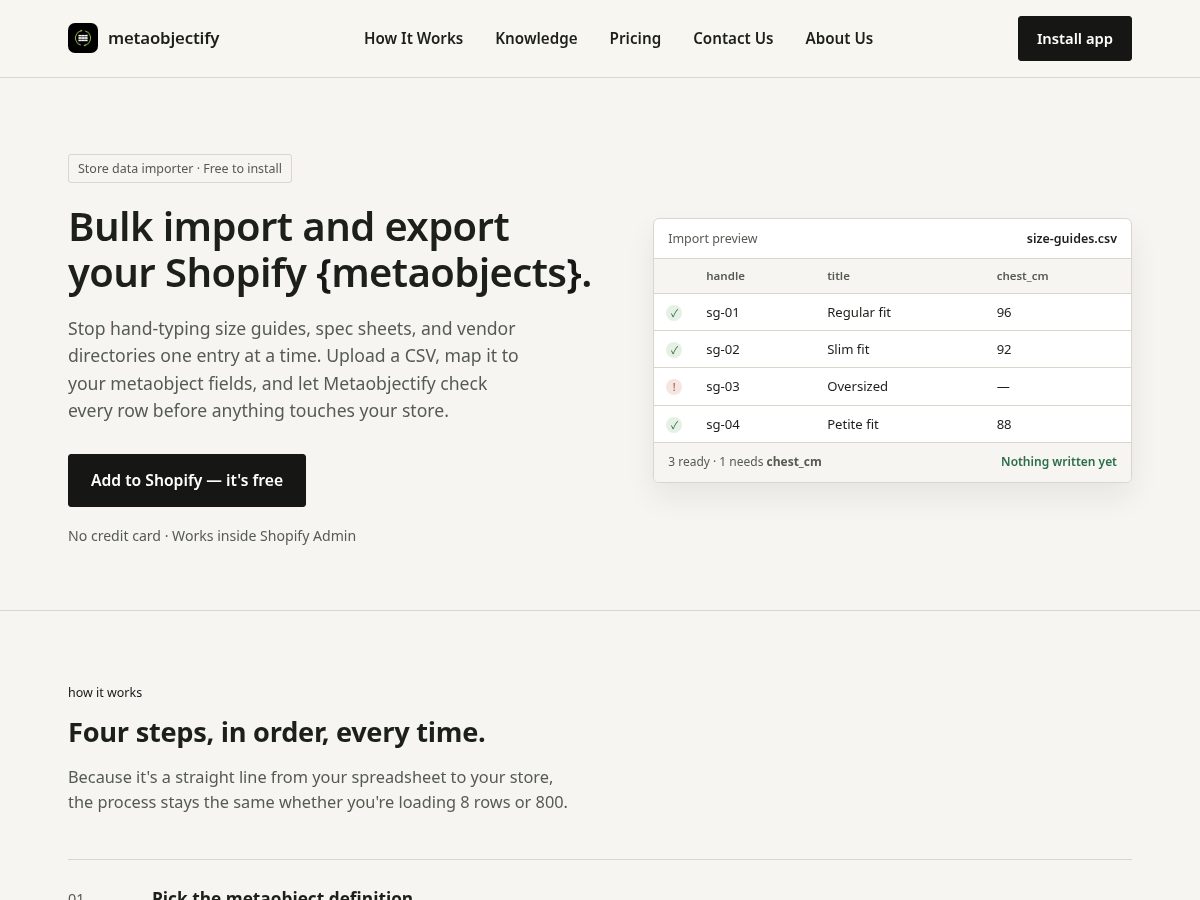Screen dimensions: 1200x900
Task: Click the Install app button
Action: pyautogui.click(x=1075, y=38)
